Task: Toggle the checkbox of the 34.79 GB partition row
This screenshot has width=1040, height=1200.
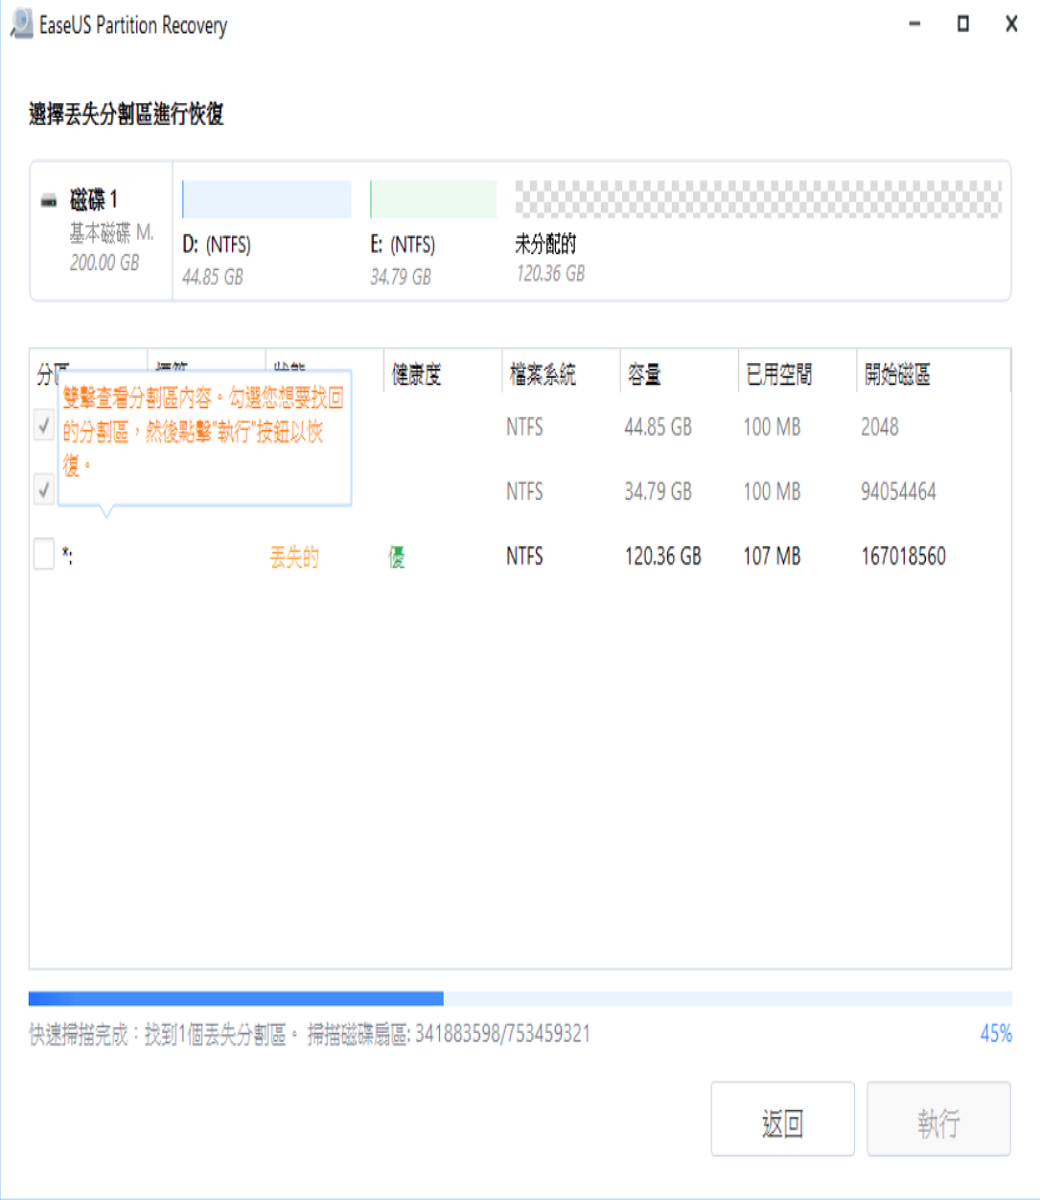Action: pos(44,490)
